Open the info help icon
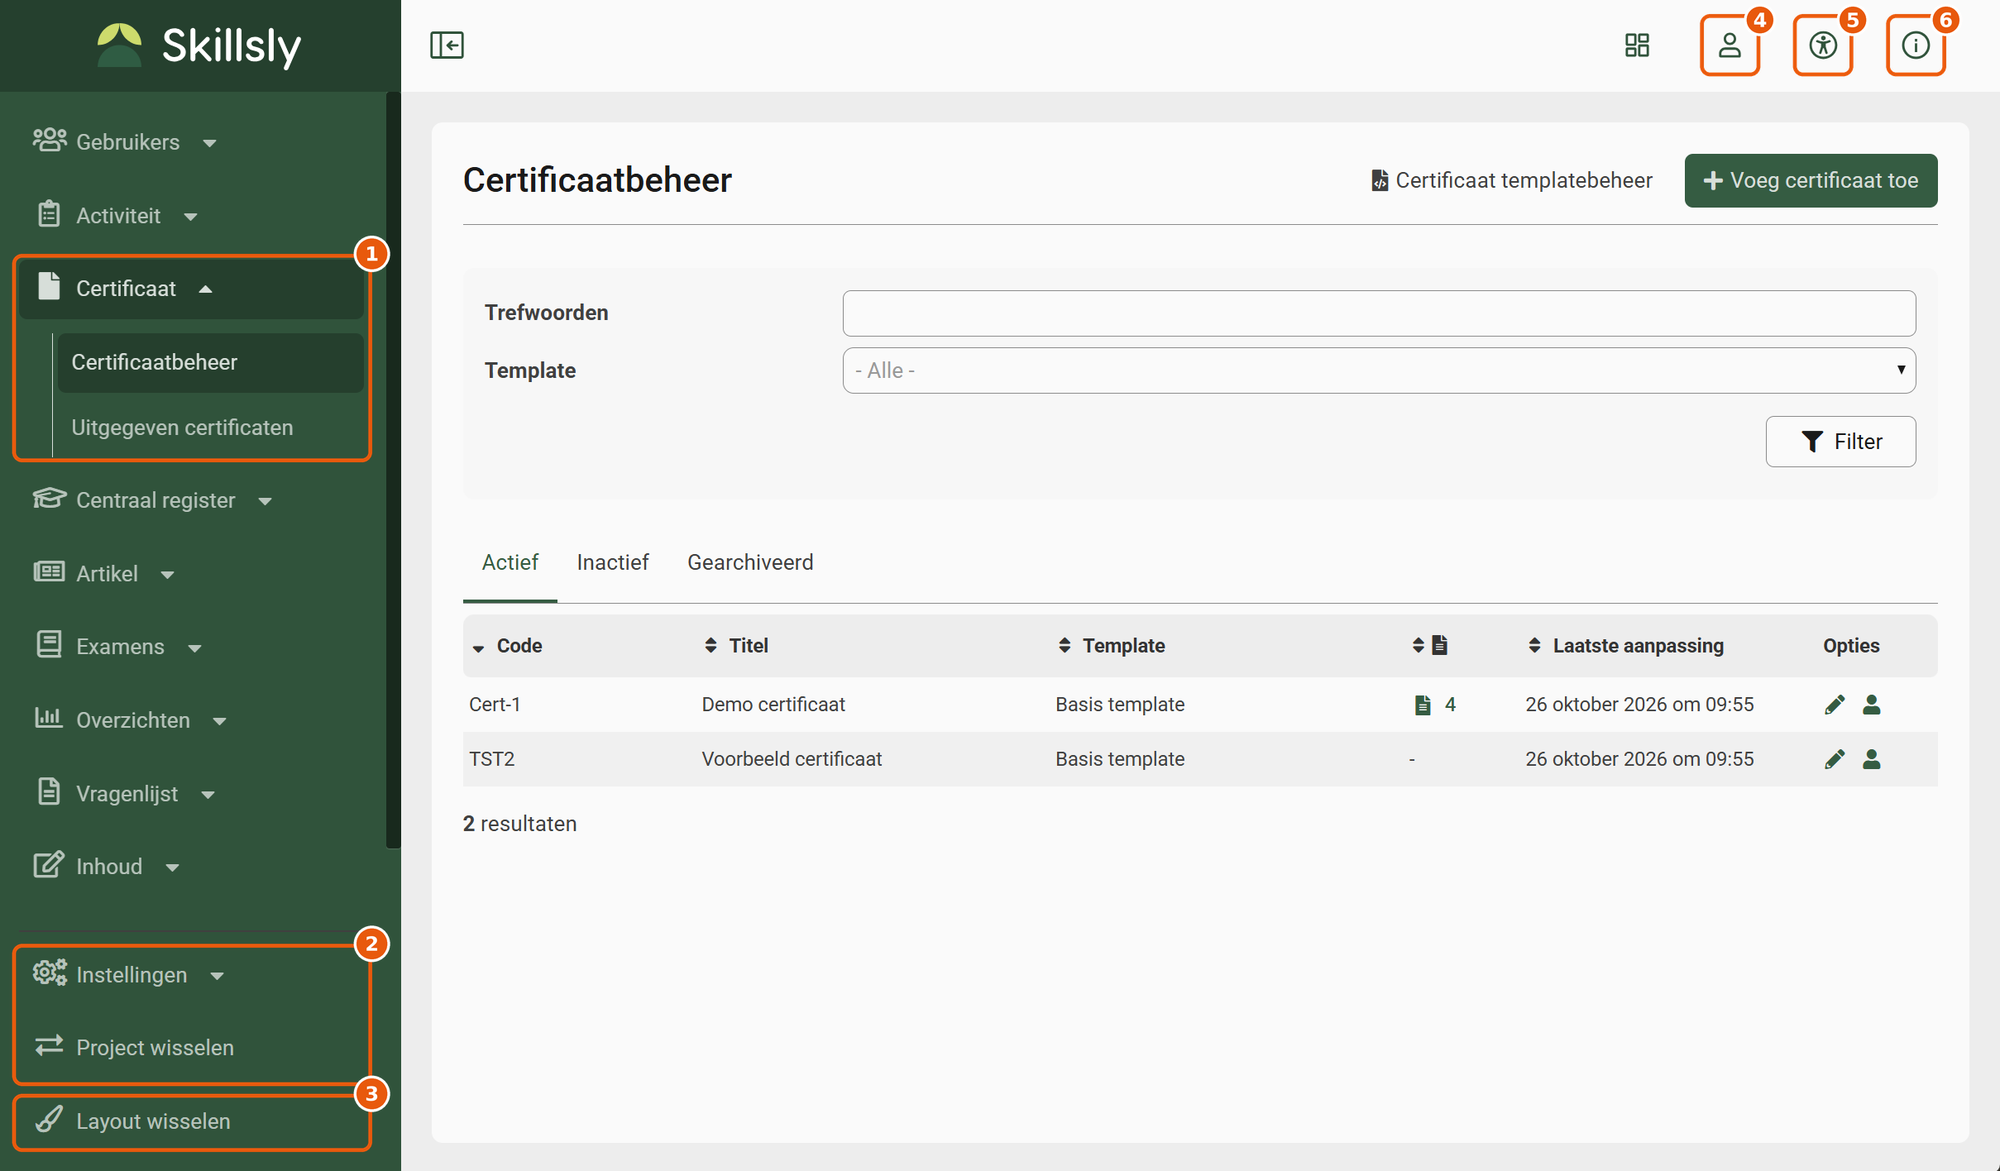 point(1915,45)
